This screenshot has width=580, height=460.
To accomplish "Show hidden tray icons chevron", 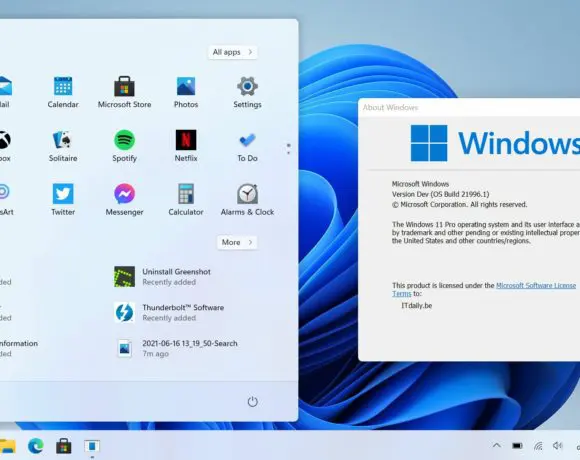I will click(496, 446).
